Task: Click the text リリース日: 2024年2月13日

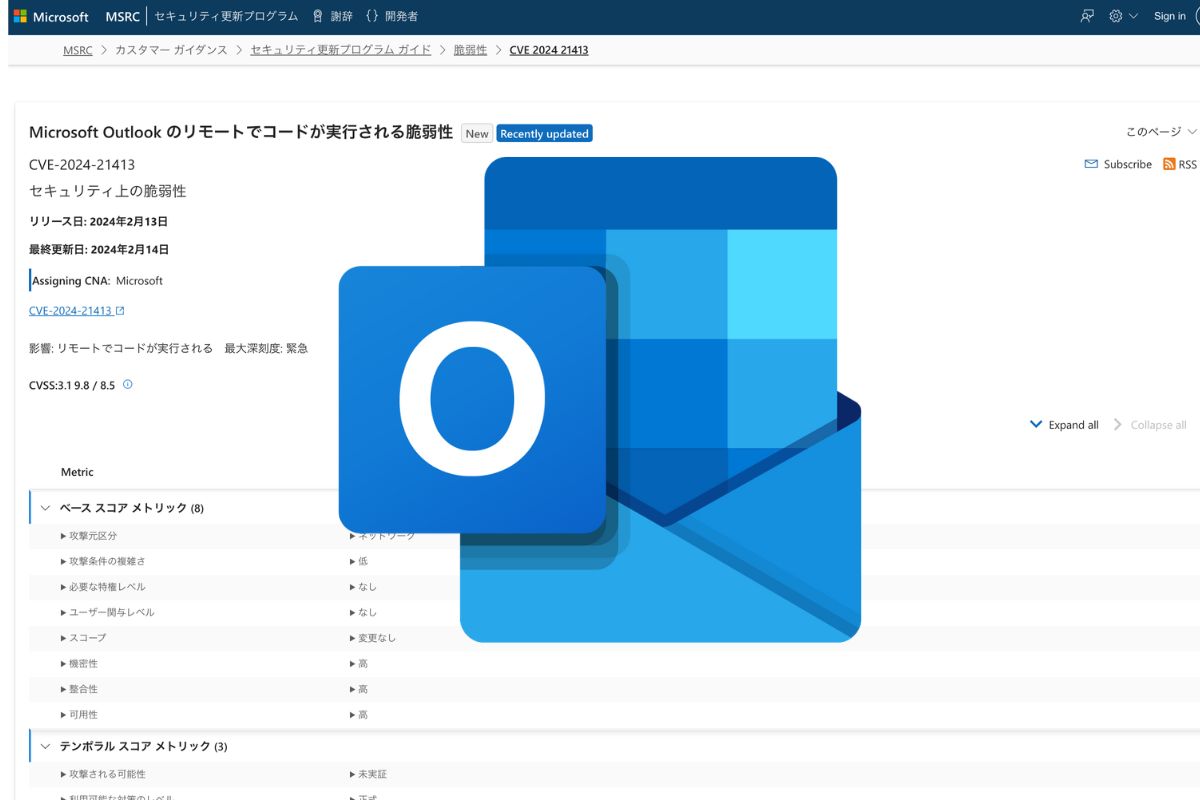Action: (x=98, y=221)
